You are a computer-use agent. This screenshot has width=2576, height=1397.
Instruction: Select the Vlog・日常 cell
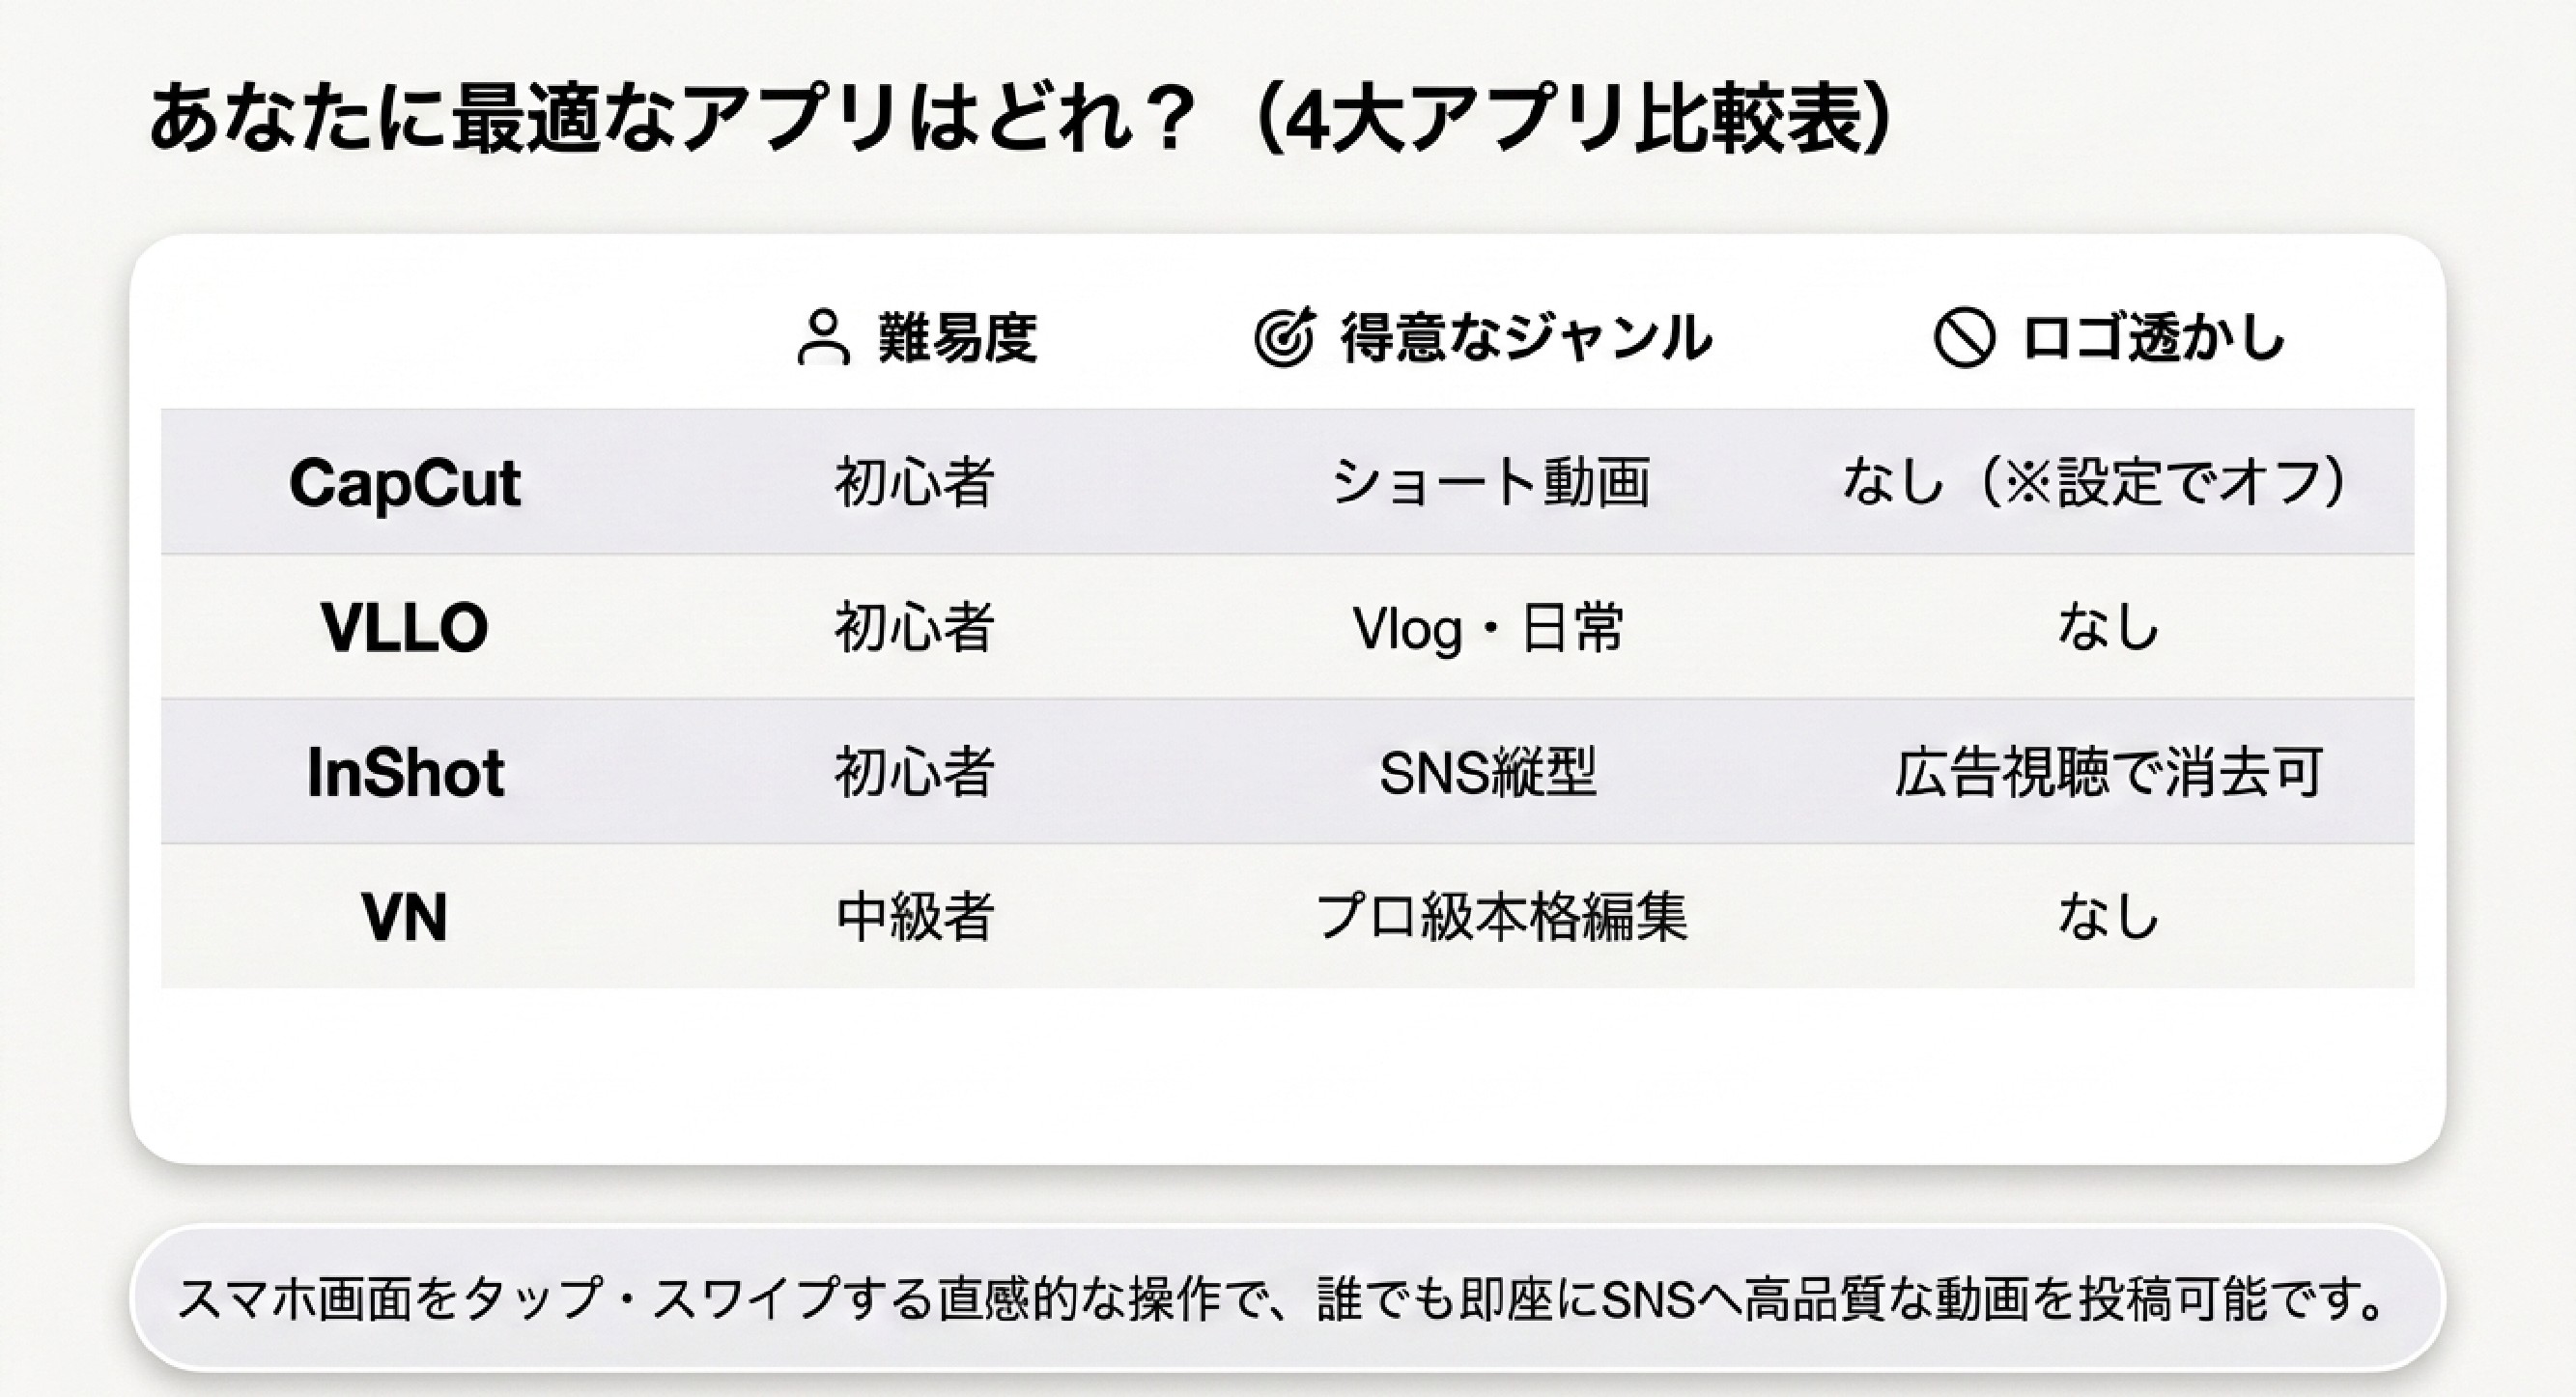tap(1488, 629)
